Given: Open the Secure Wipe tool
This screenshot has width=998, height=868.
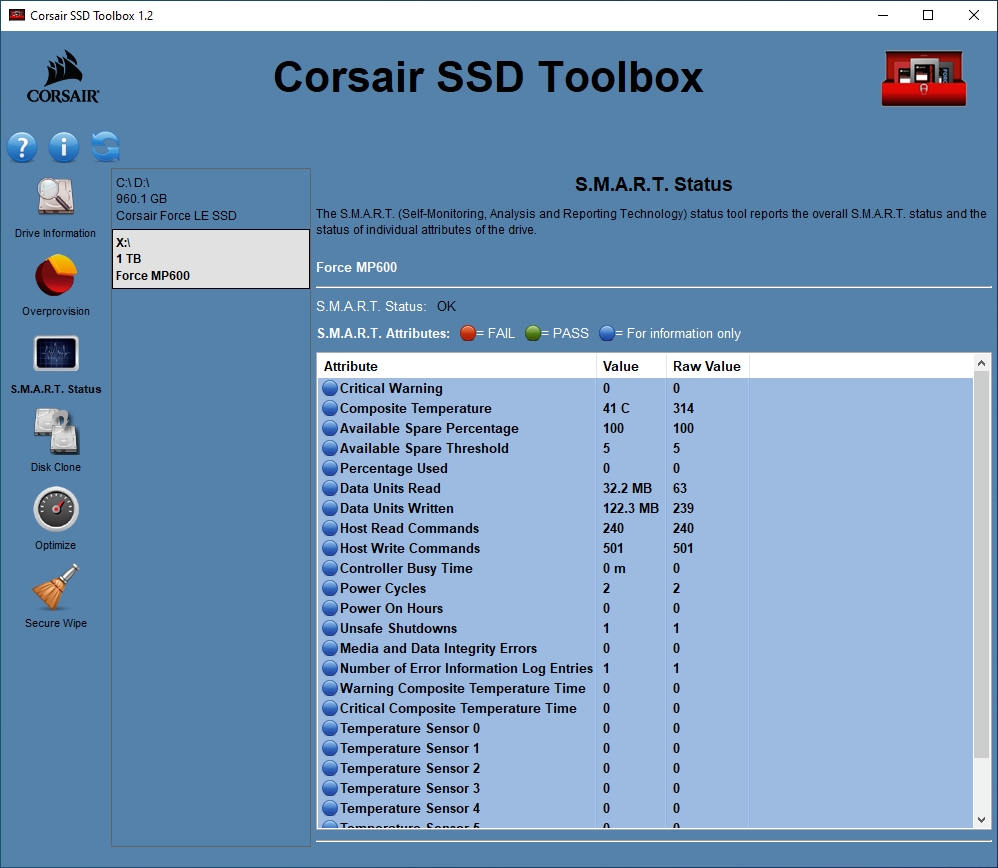Looking at the screenshot, I should pos(56,596).
